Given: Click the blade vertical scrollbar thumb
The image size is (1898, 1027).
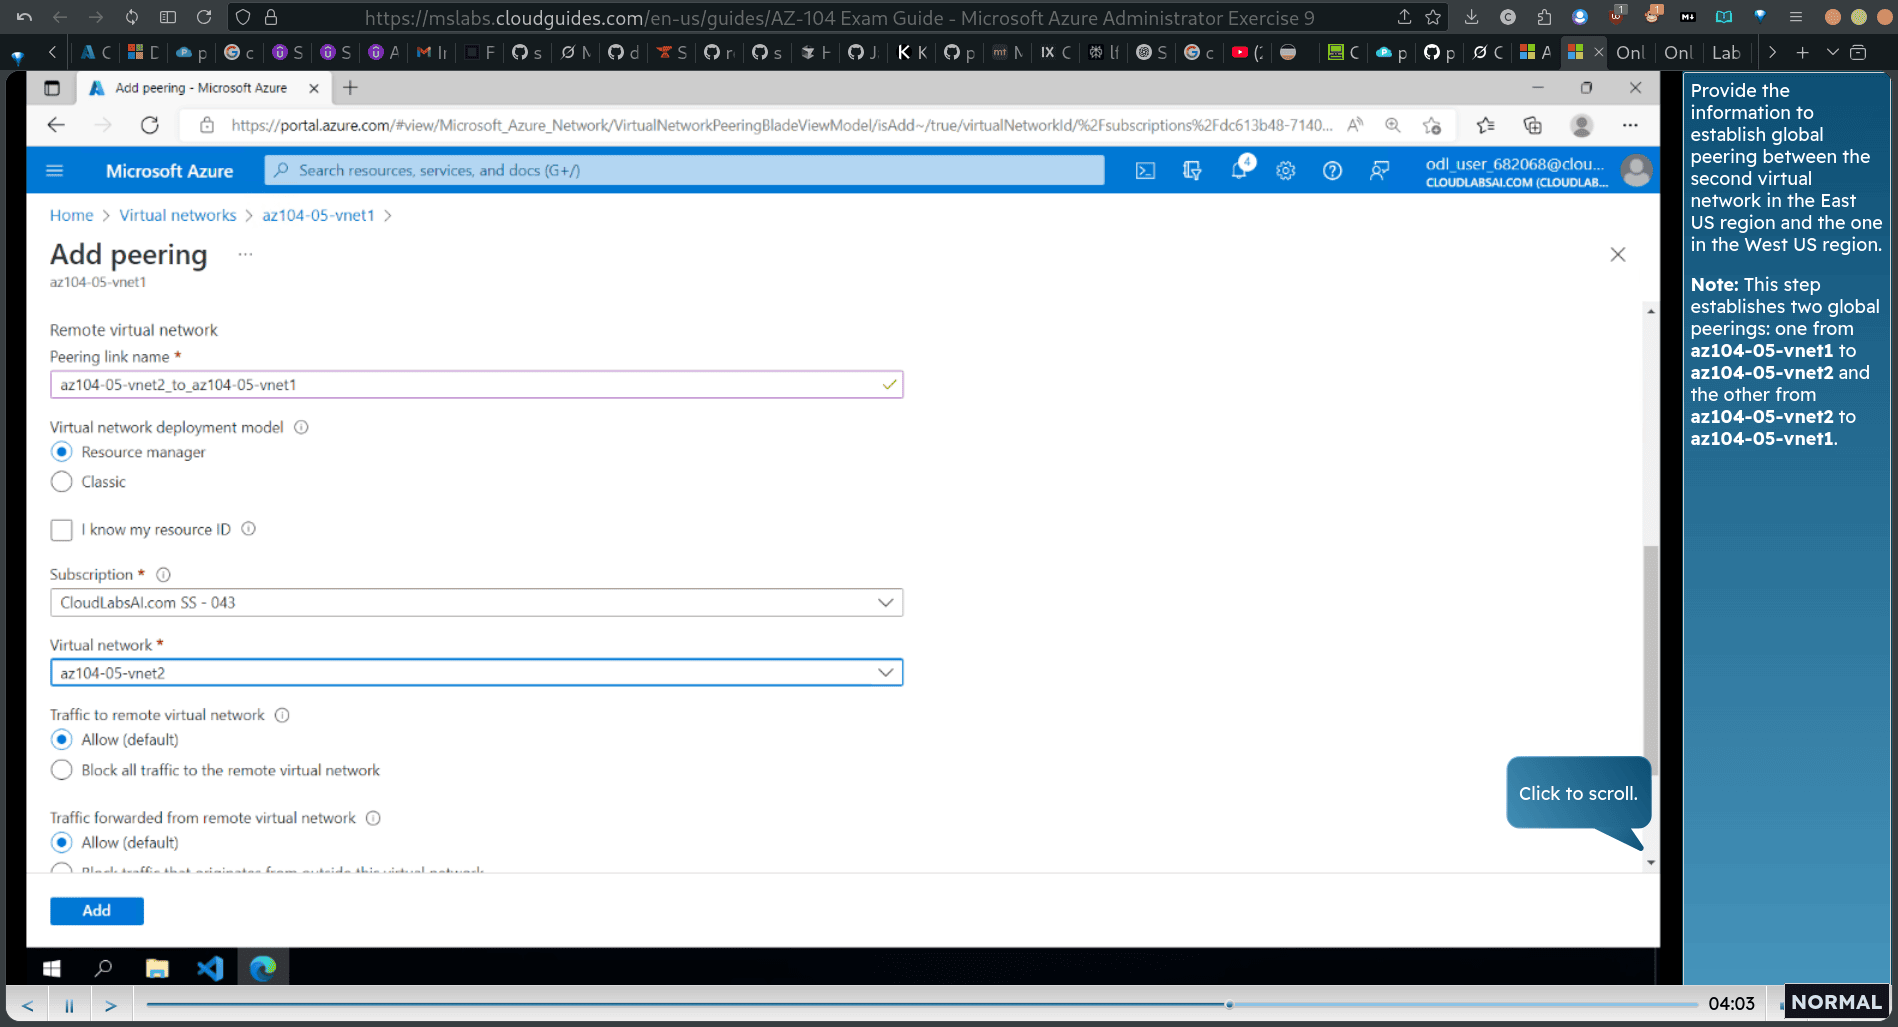Looking at the screenshot, I should (1650, 660).
